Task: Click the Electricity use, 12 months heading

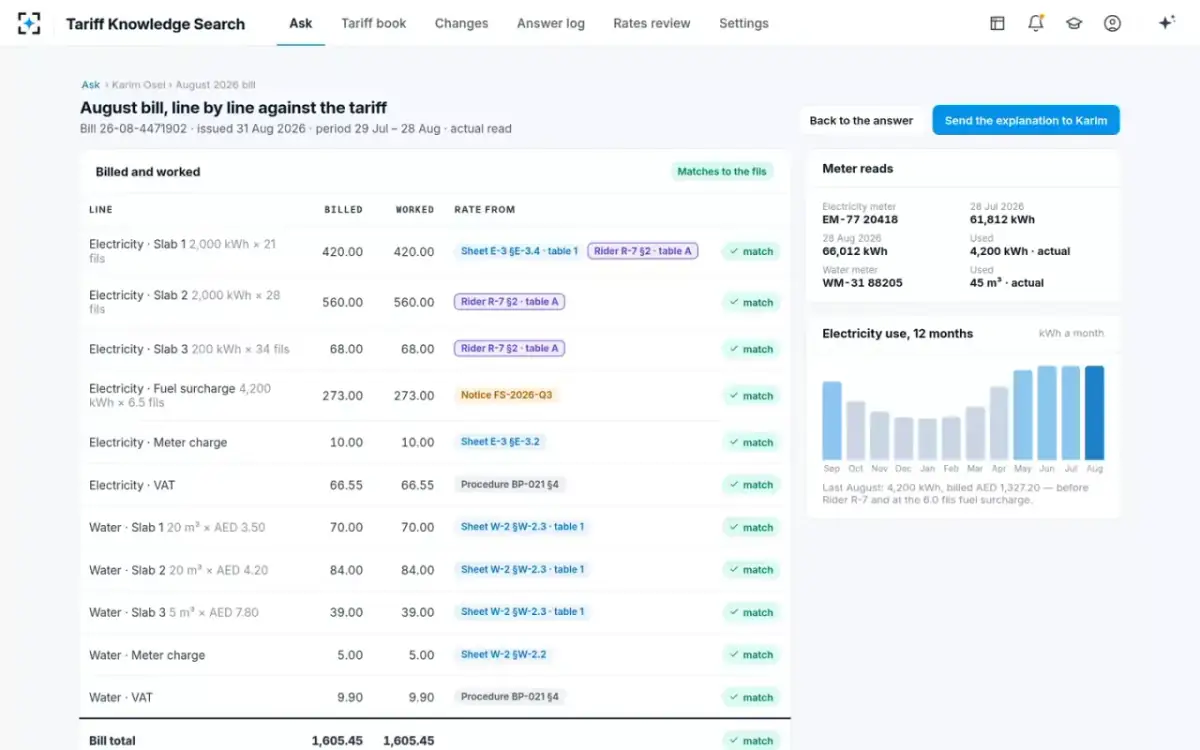Action: (x=897, y=334)
